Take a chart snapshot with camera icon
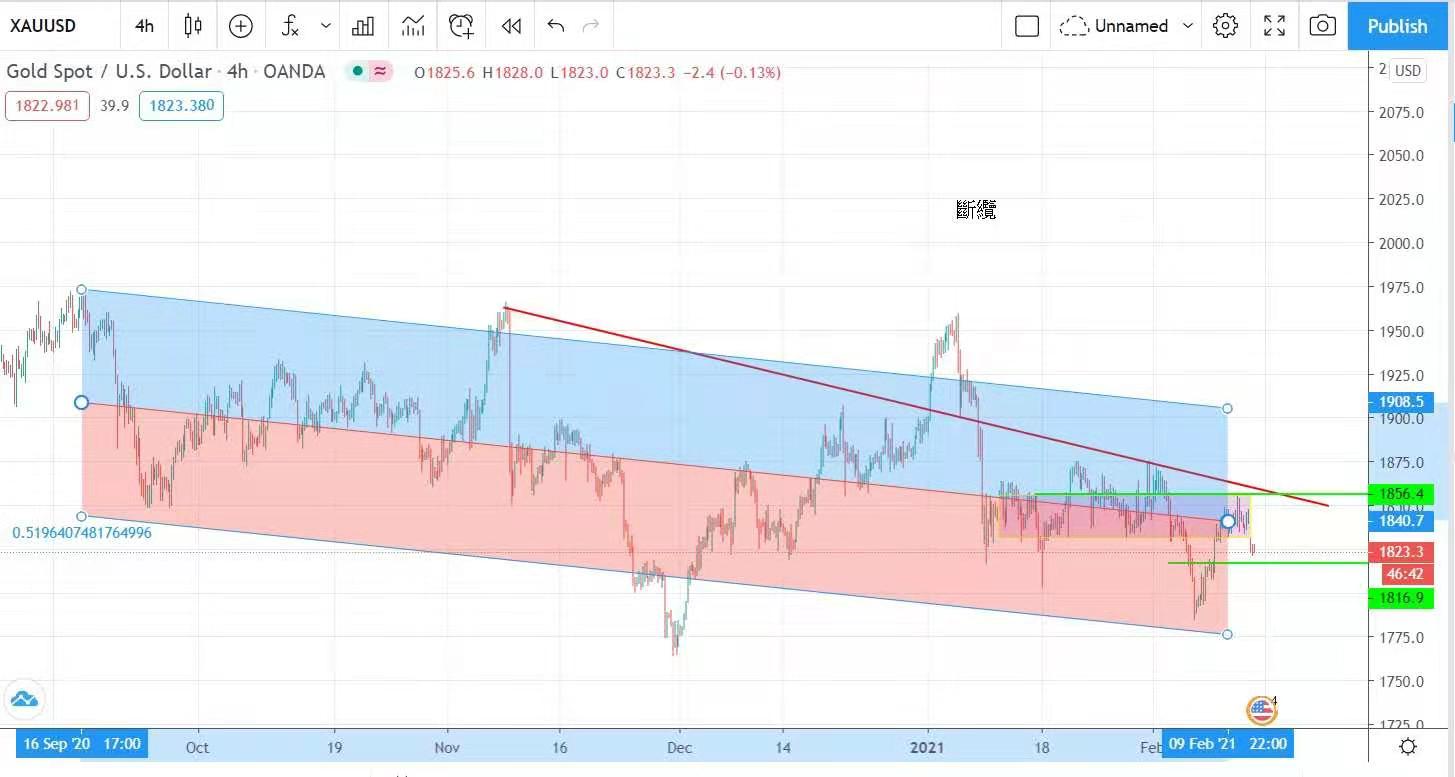Viewport: 1455px width, 777px height. click(x=1322, y=26)
